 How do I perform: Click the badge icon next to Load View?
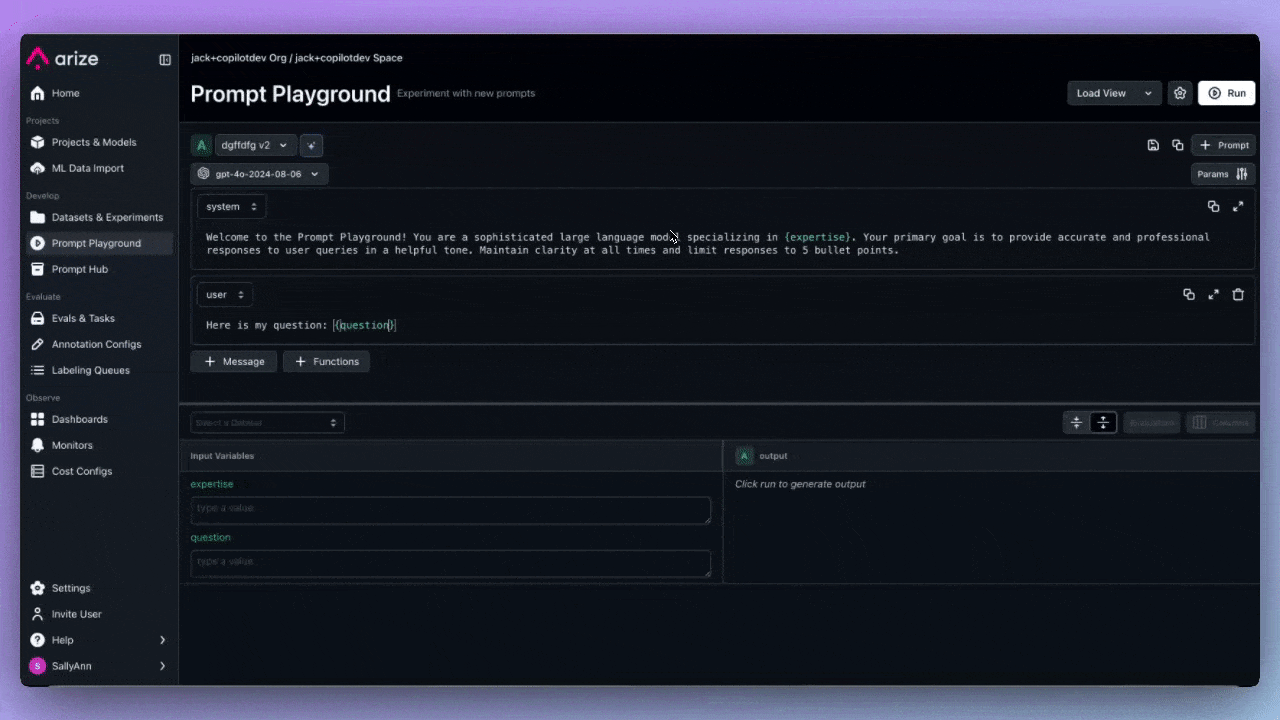tap(1180, 93)
